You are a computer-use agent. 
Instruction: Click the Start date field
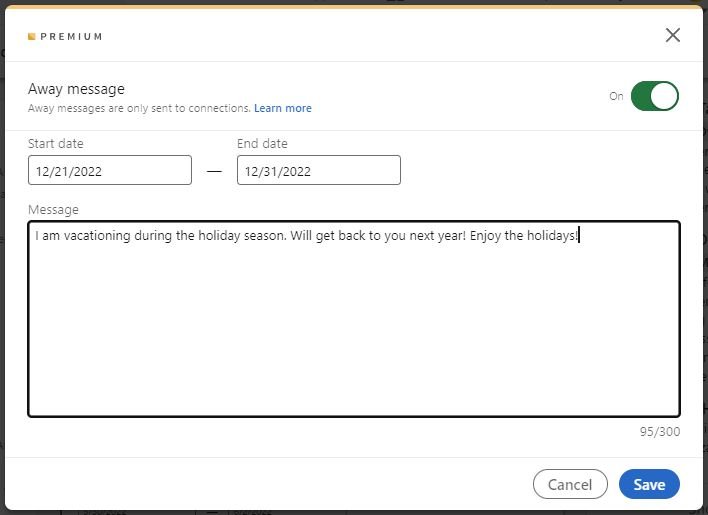pos(110,170)
